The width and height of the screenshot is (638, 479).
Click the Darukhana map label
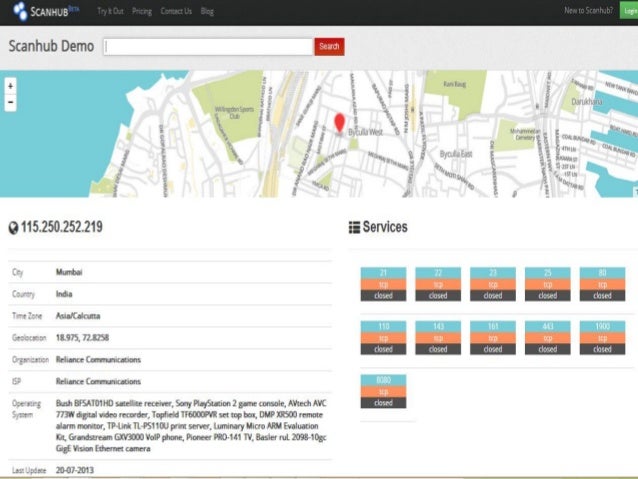coord(587,101)
